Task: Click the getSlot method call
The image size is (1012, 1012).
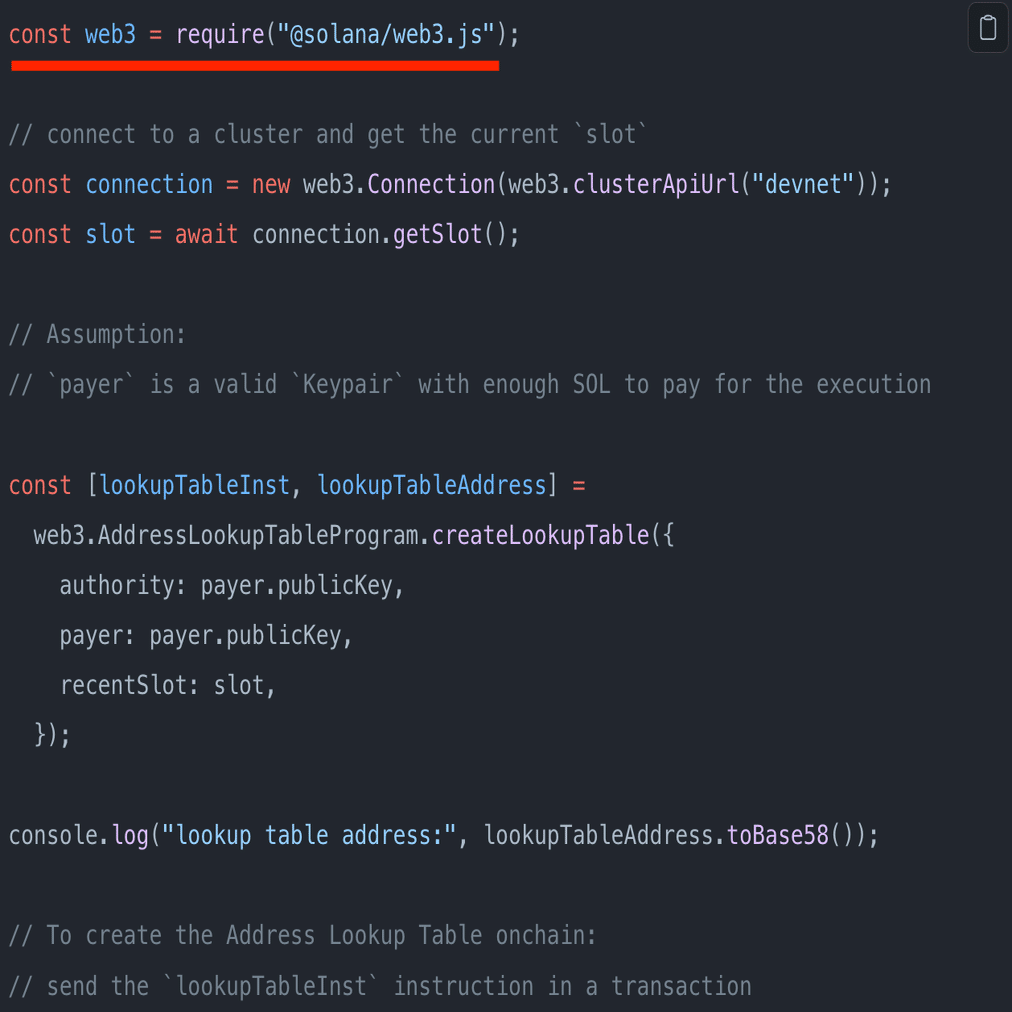Action: click(438, 235)
